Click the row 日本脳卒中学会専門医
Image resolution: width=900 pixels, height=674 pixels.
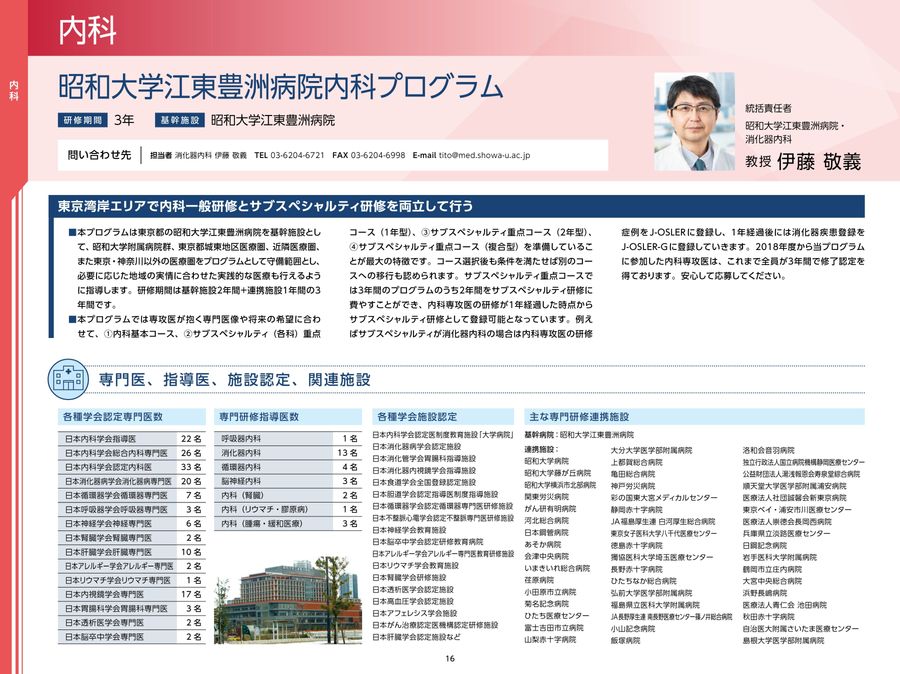[x=131, y=637]
